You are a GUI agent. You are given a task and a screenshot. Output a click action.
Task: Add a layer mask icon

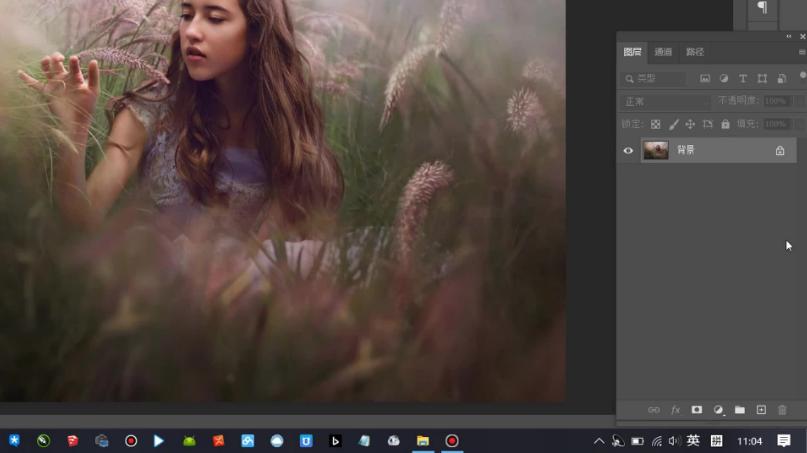click(696, 410)
